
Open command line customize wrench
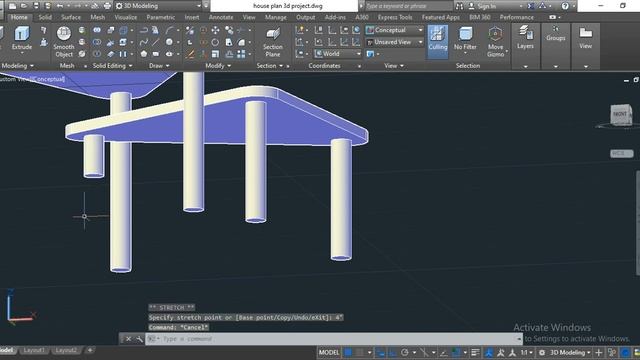(139, 339)
